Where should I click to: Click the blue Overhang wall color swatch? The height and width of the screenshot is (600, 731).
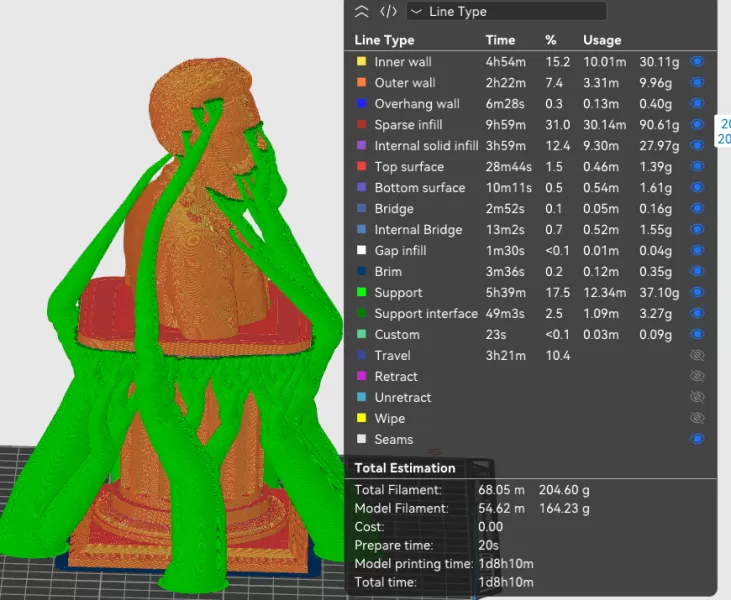pos(361,103)
